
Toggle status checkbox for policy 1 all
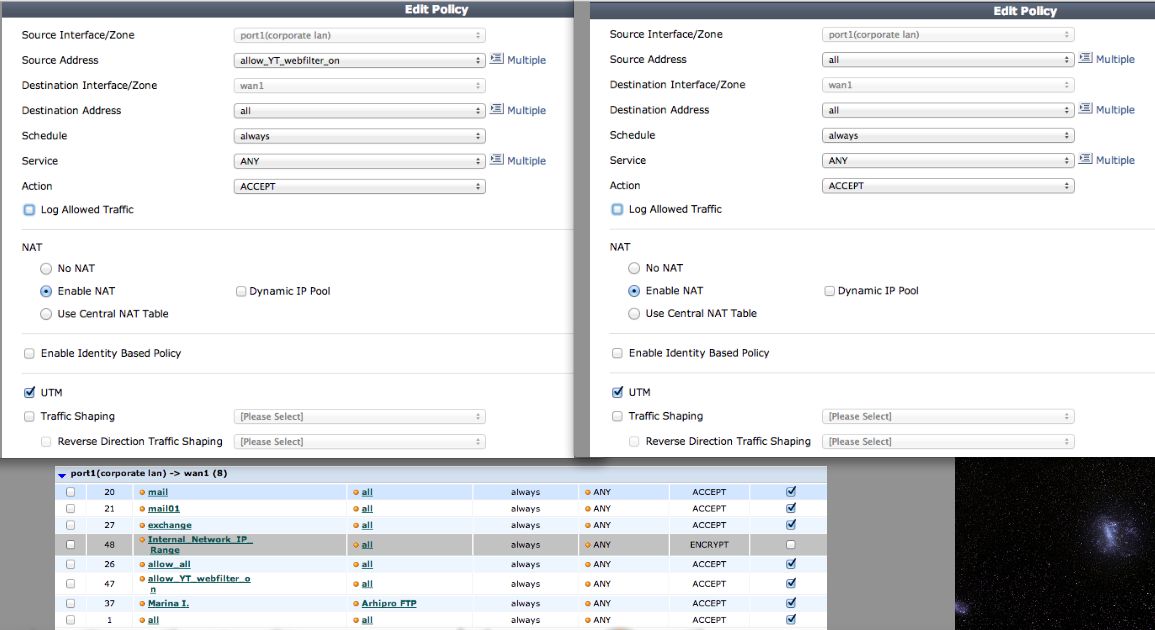pos(790,619)
